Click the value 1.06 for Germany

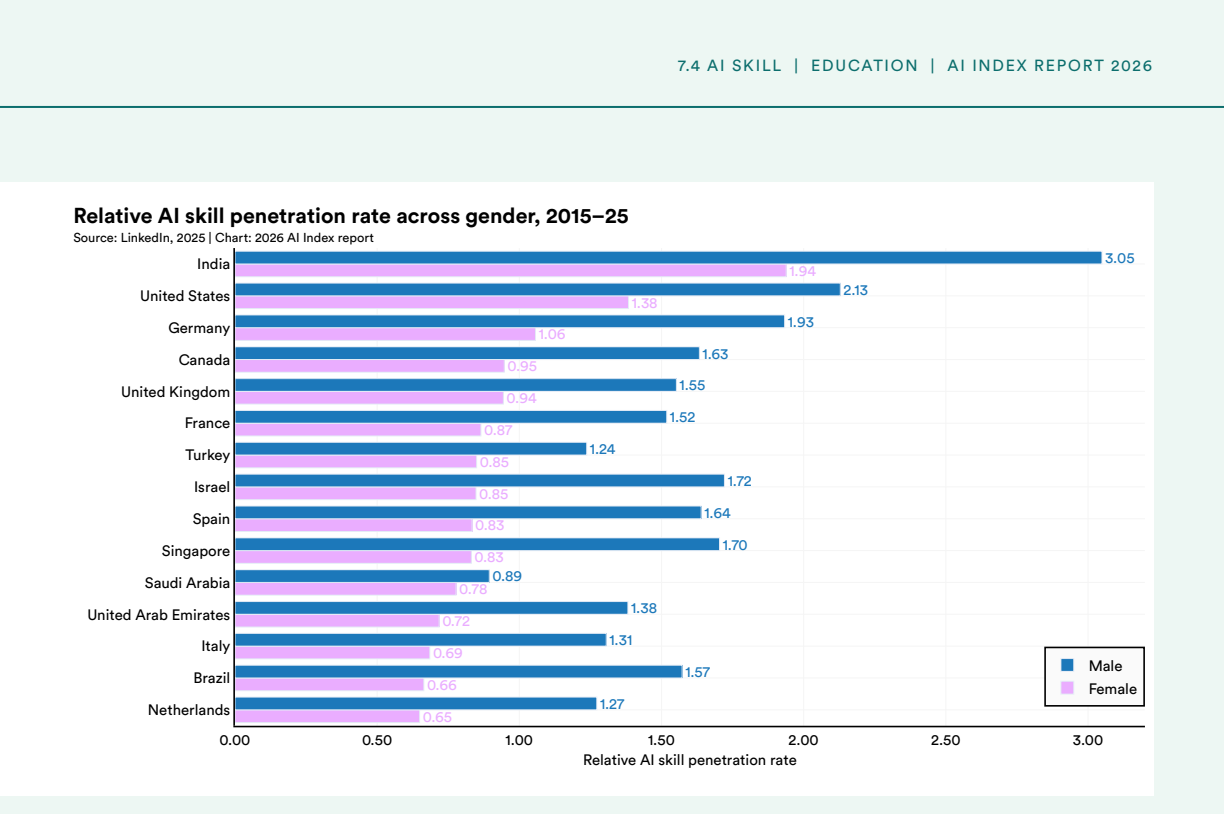552,335
